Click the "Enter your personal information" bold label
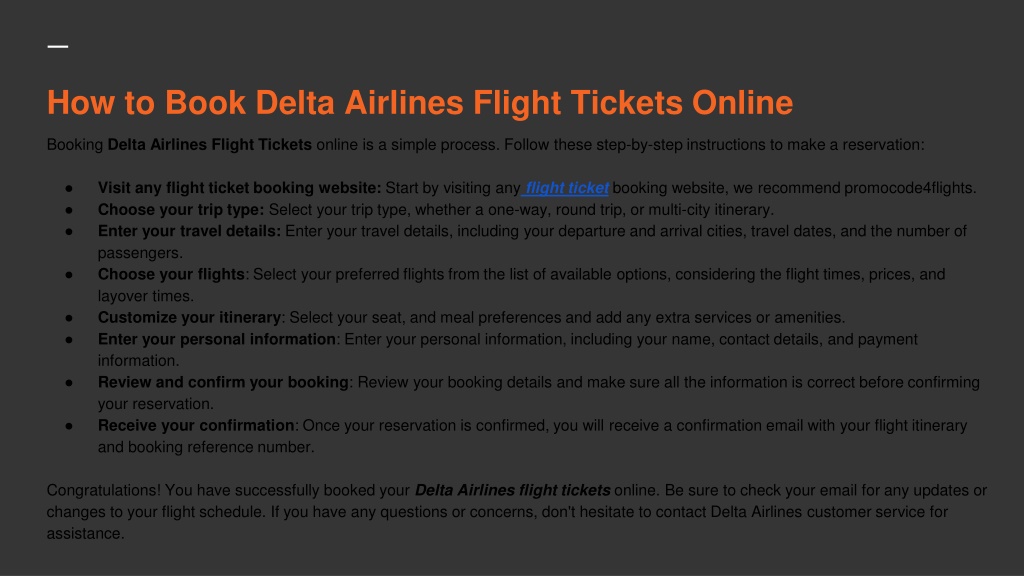1024x576 pixels. tap(217, 340)
